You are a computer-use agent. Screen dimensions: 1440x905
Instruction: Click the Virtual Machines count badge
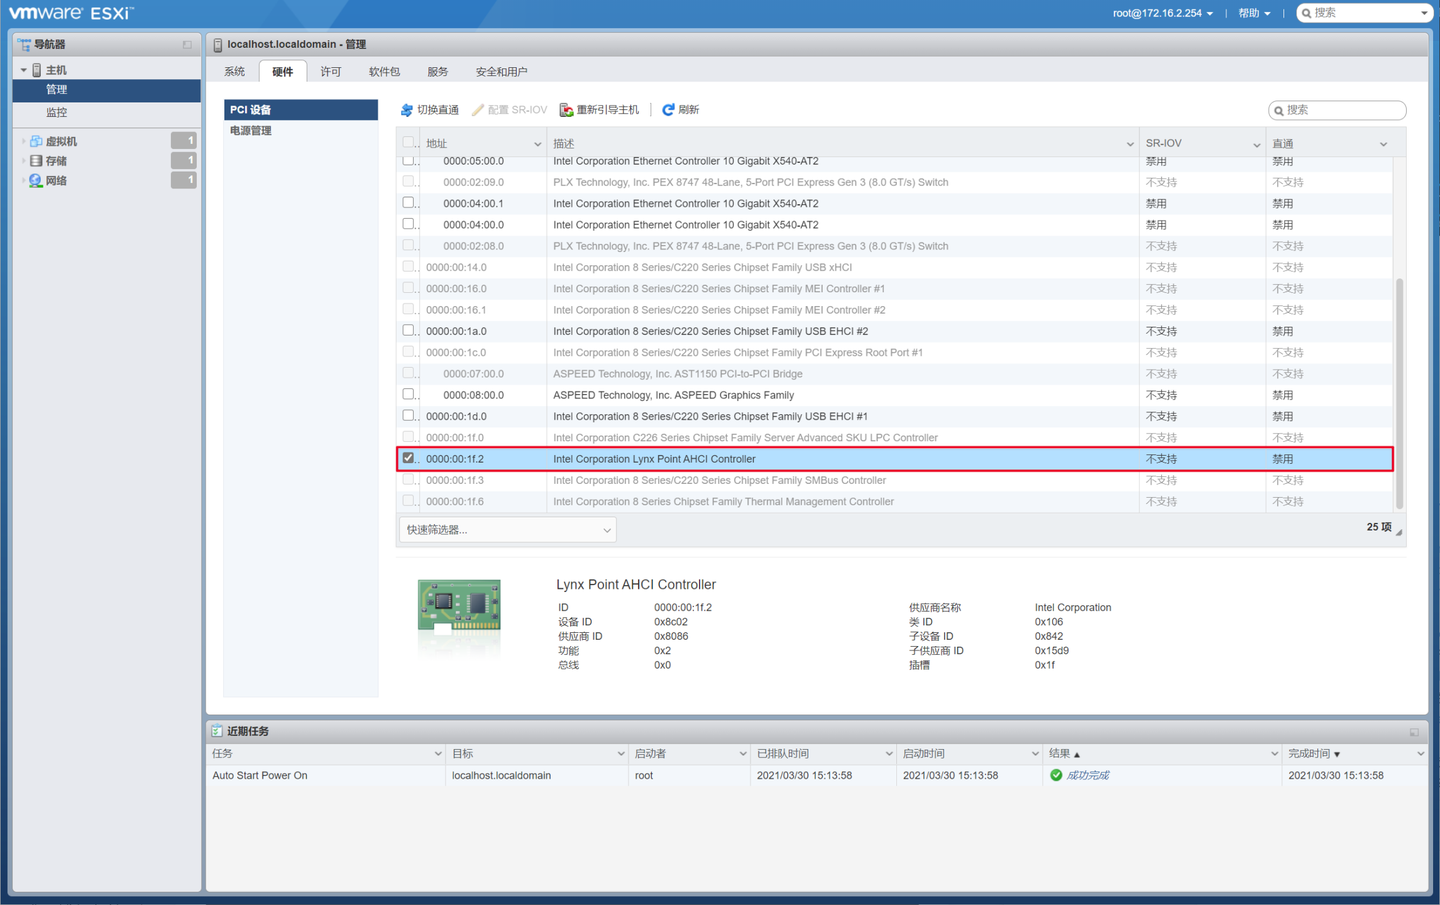point(184,141)
